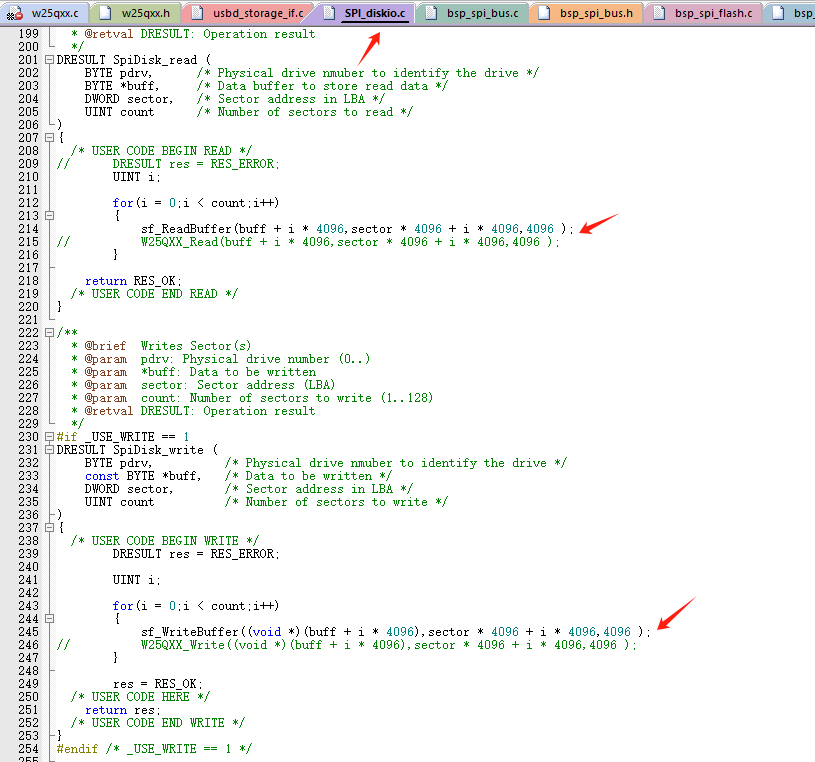Collapse the function body fold at line 207
The image size is (815, 762).
[49, 138]
